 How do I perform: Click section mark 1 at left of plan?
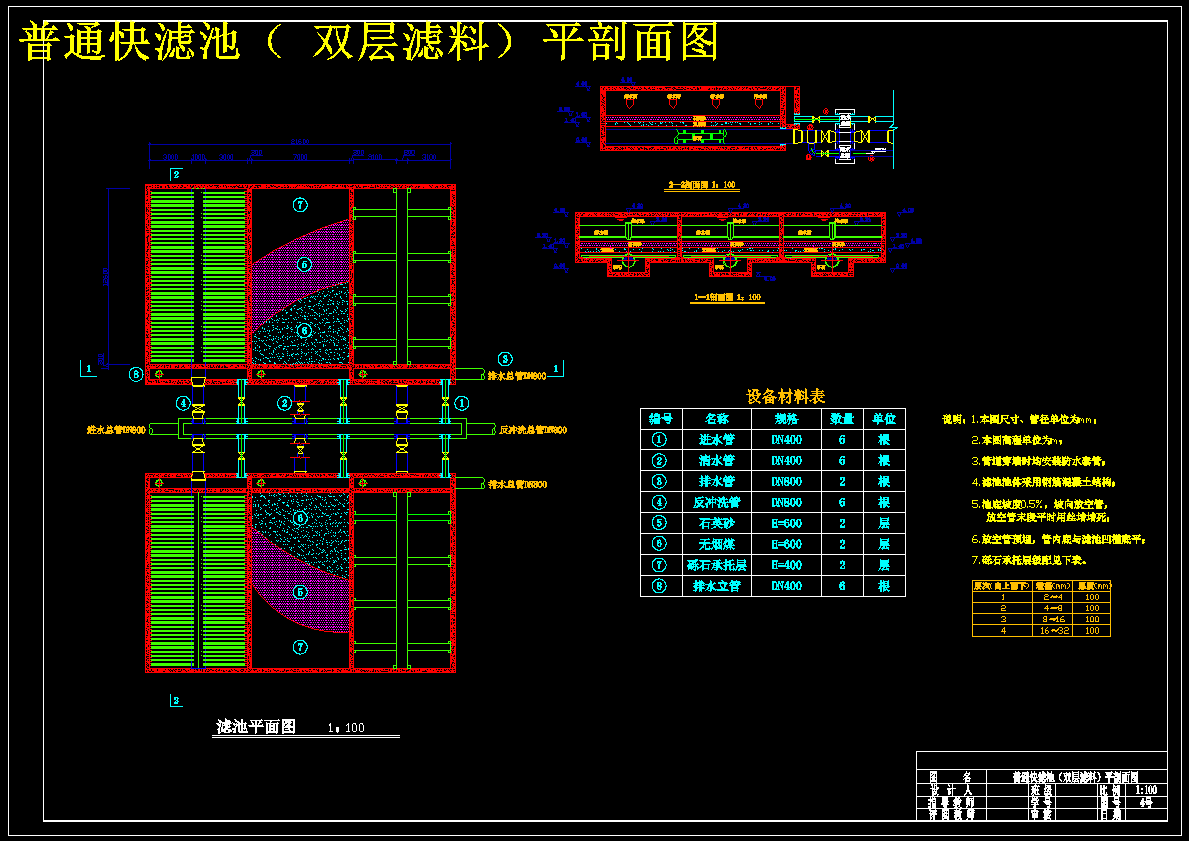click(89, 369)
